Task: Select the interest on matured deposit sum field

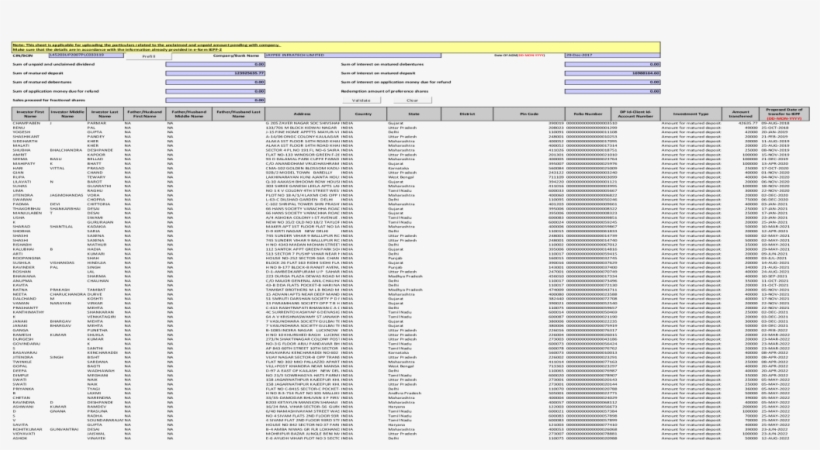Action: pos(612,73)
